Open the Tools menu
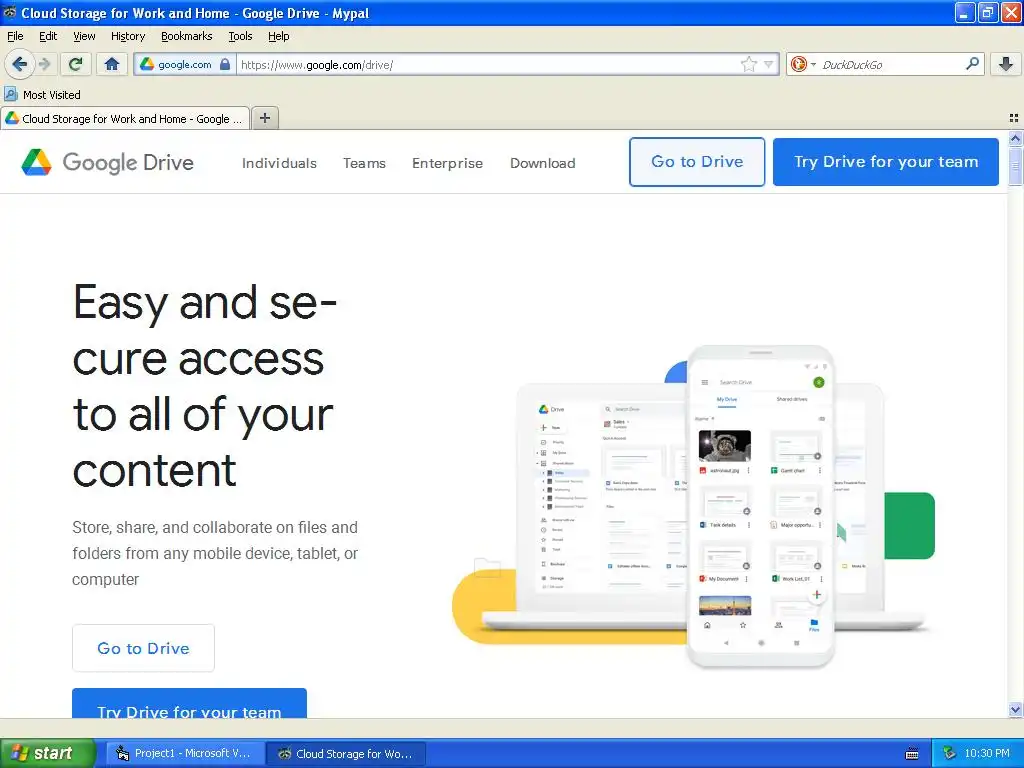Image resolution: width=1024 pixels, height=768 pixels. click(x=240, y=36)
